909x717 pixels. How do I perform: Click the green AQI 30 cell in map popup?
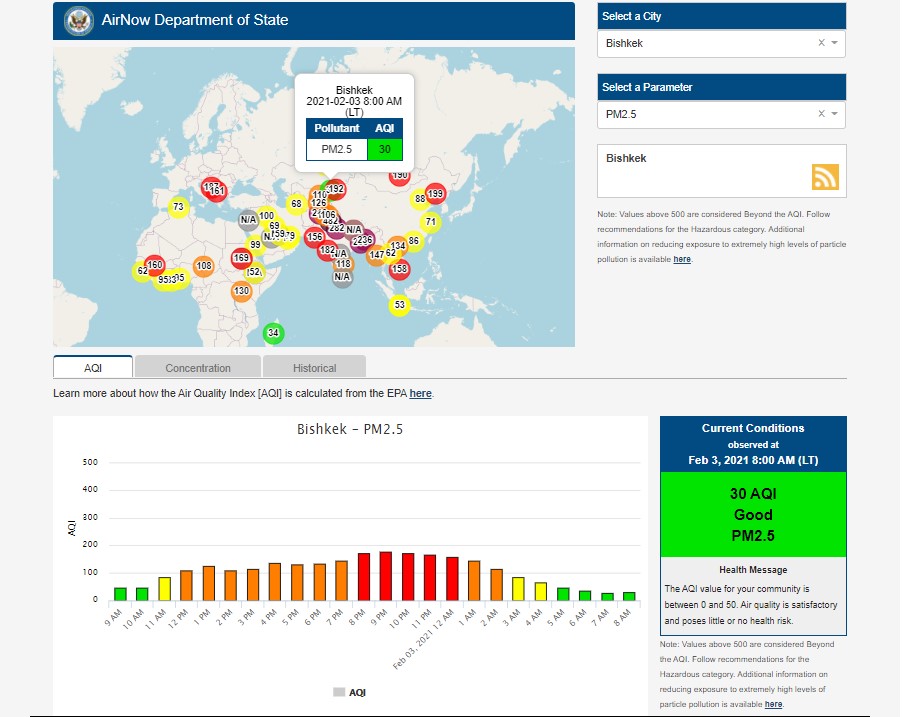[384, 149]
